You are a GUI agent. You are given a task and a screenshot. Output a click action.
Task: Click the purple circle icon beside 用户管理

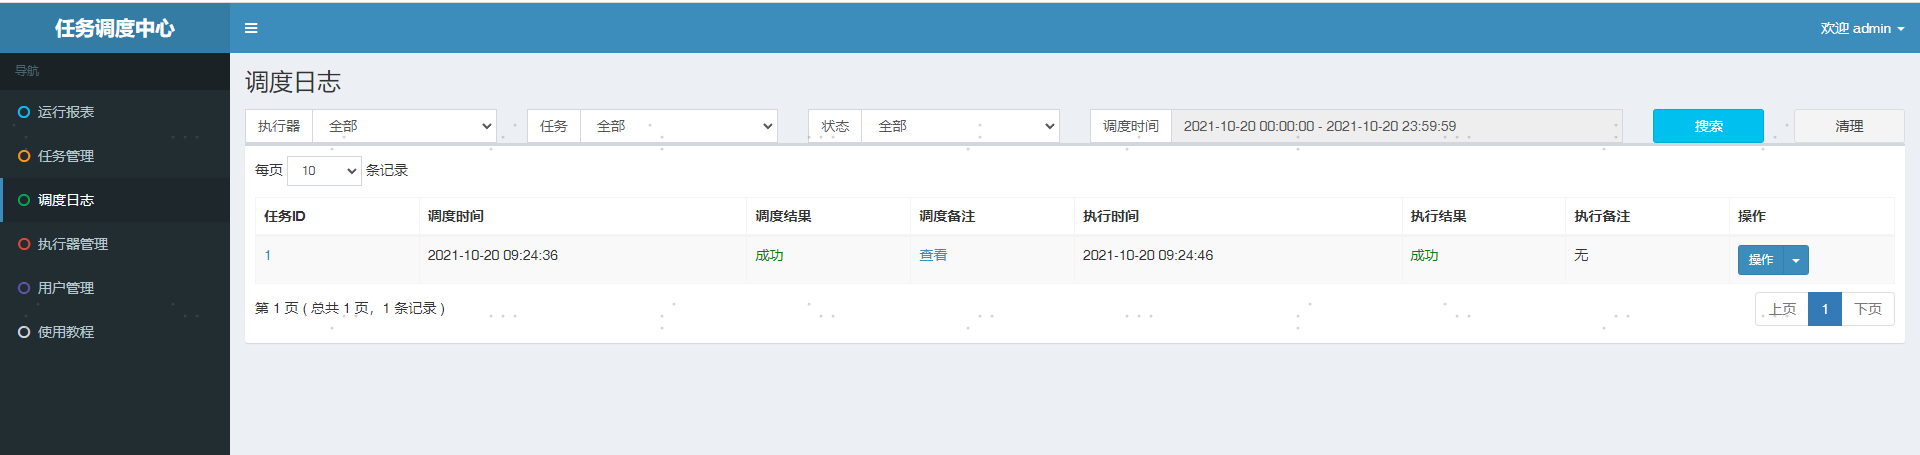24,288
